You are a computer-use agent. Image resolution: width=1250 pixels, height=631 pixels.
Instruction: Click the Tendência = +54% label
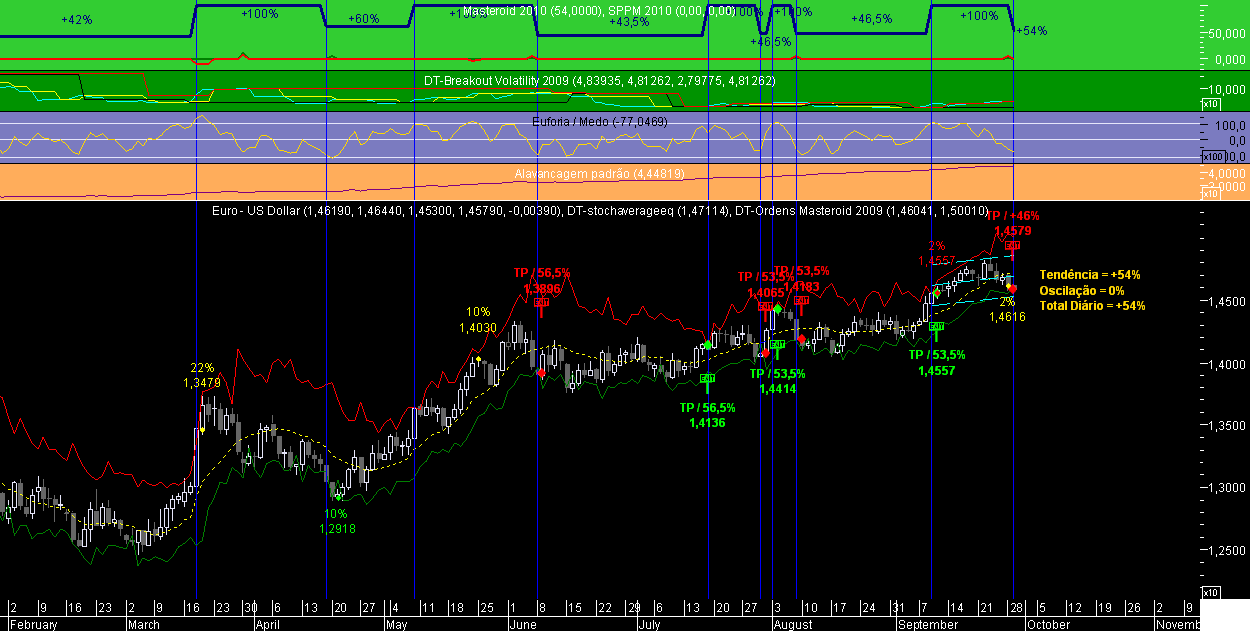(1090, 274)
